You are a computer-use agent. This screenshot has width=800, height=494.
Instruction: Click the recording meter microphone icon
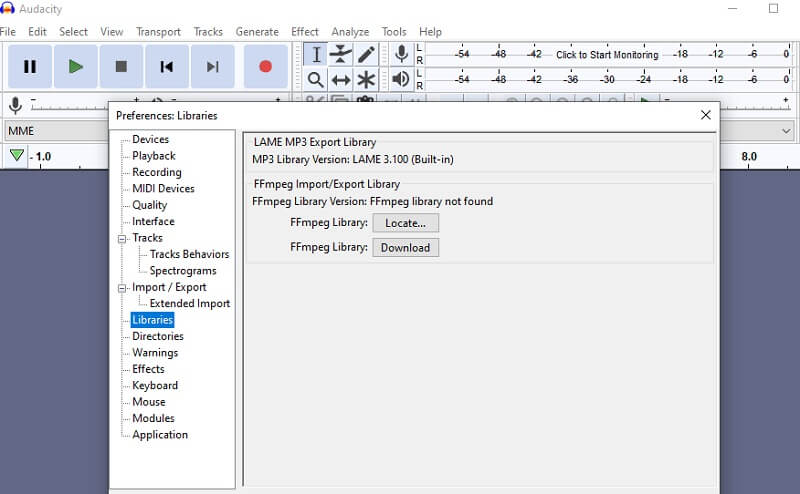[402, 54]
